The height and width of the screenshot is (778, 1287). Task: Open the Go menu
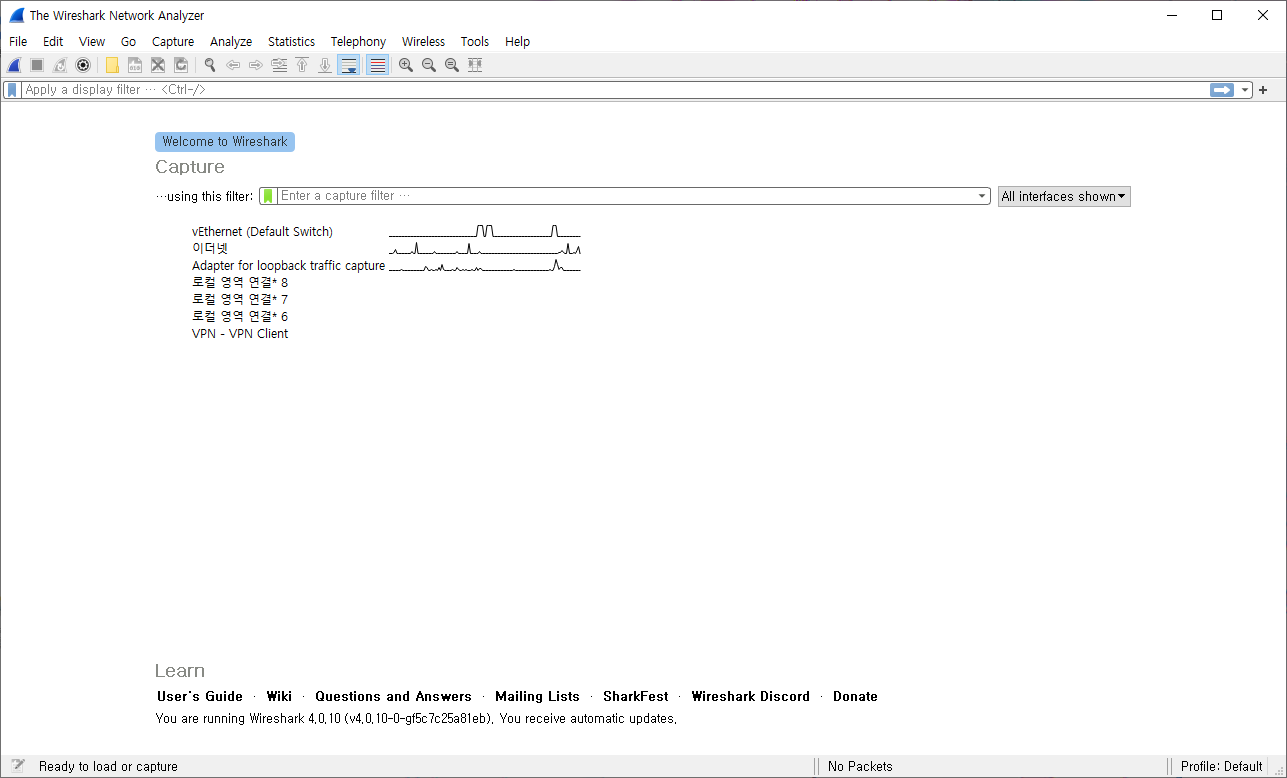point(128,42)
